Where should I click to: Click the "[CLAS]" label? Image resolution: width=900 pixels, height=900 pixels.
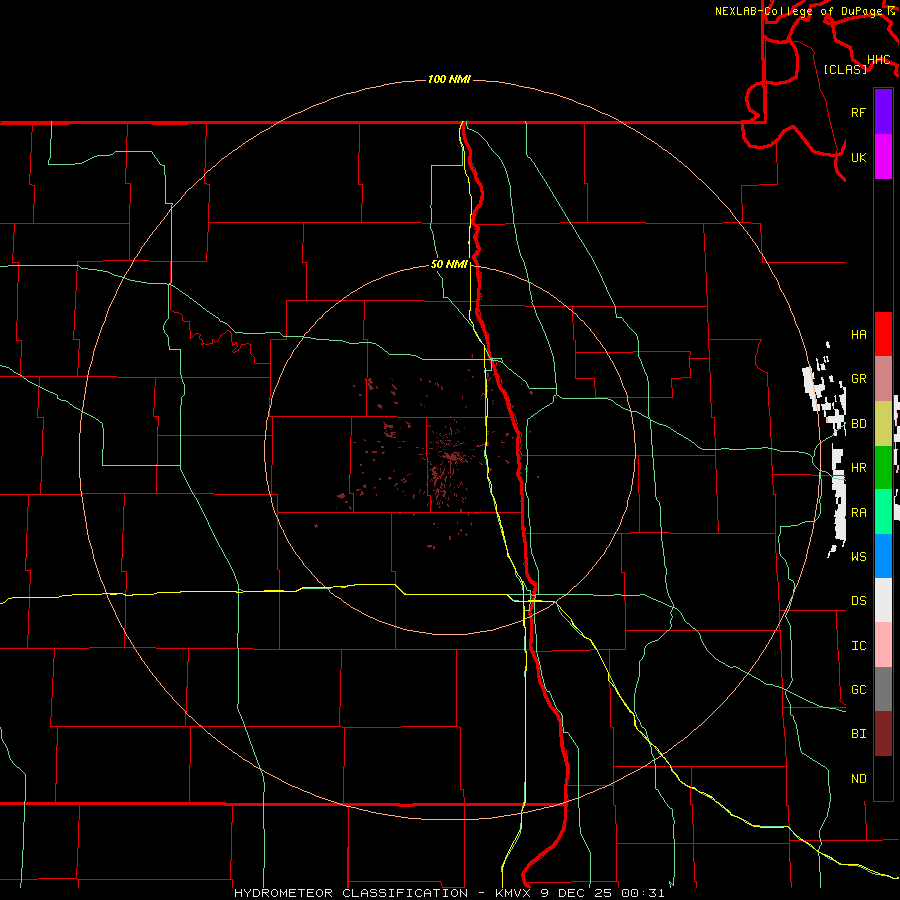(x=845, y=69)
